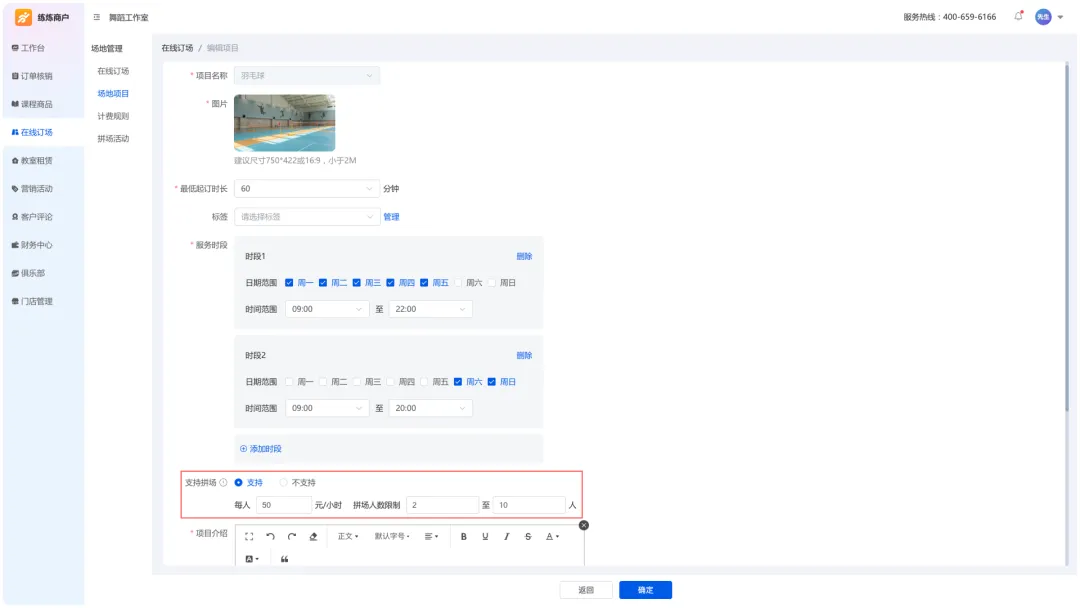Click the eraser clear-format icon
This screenshot has width=1080, height=608.
pos(313,537)
